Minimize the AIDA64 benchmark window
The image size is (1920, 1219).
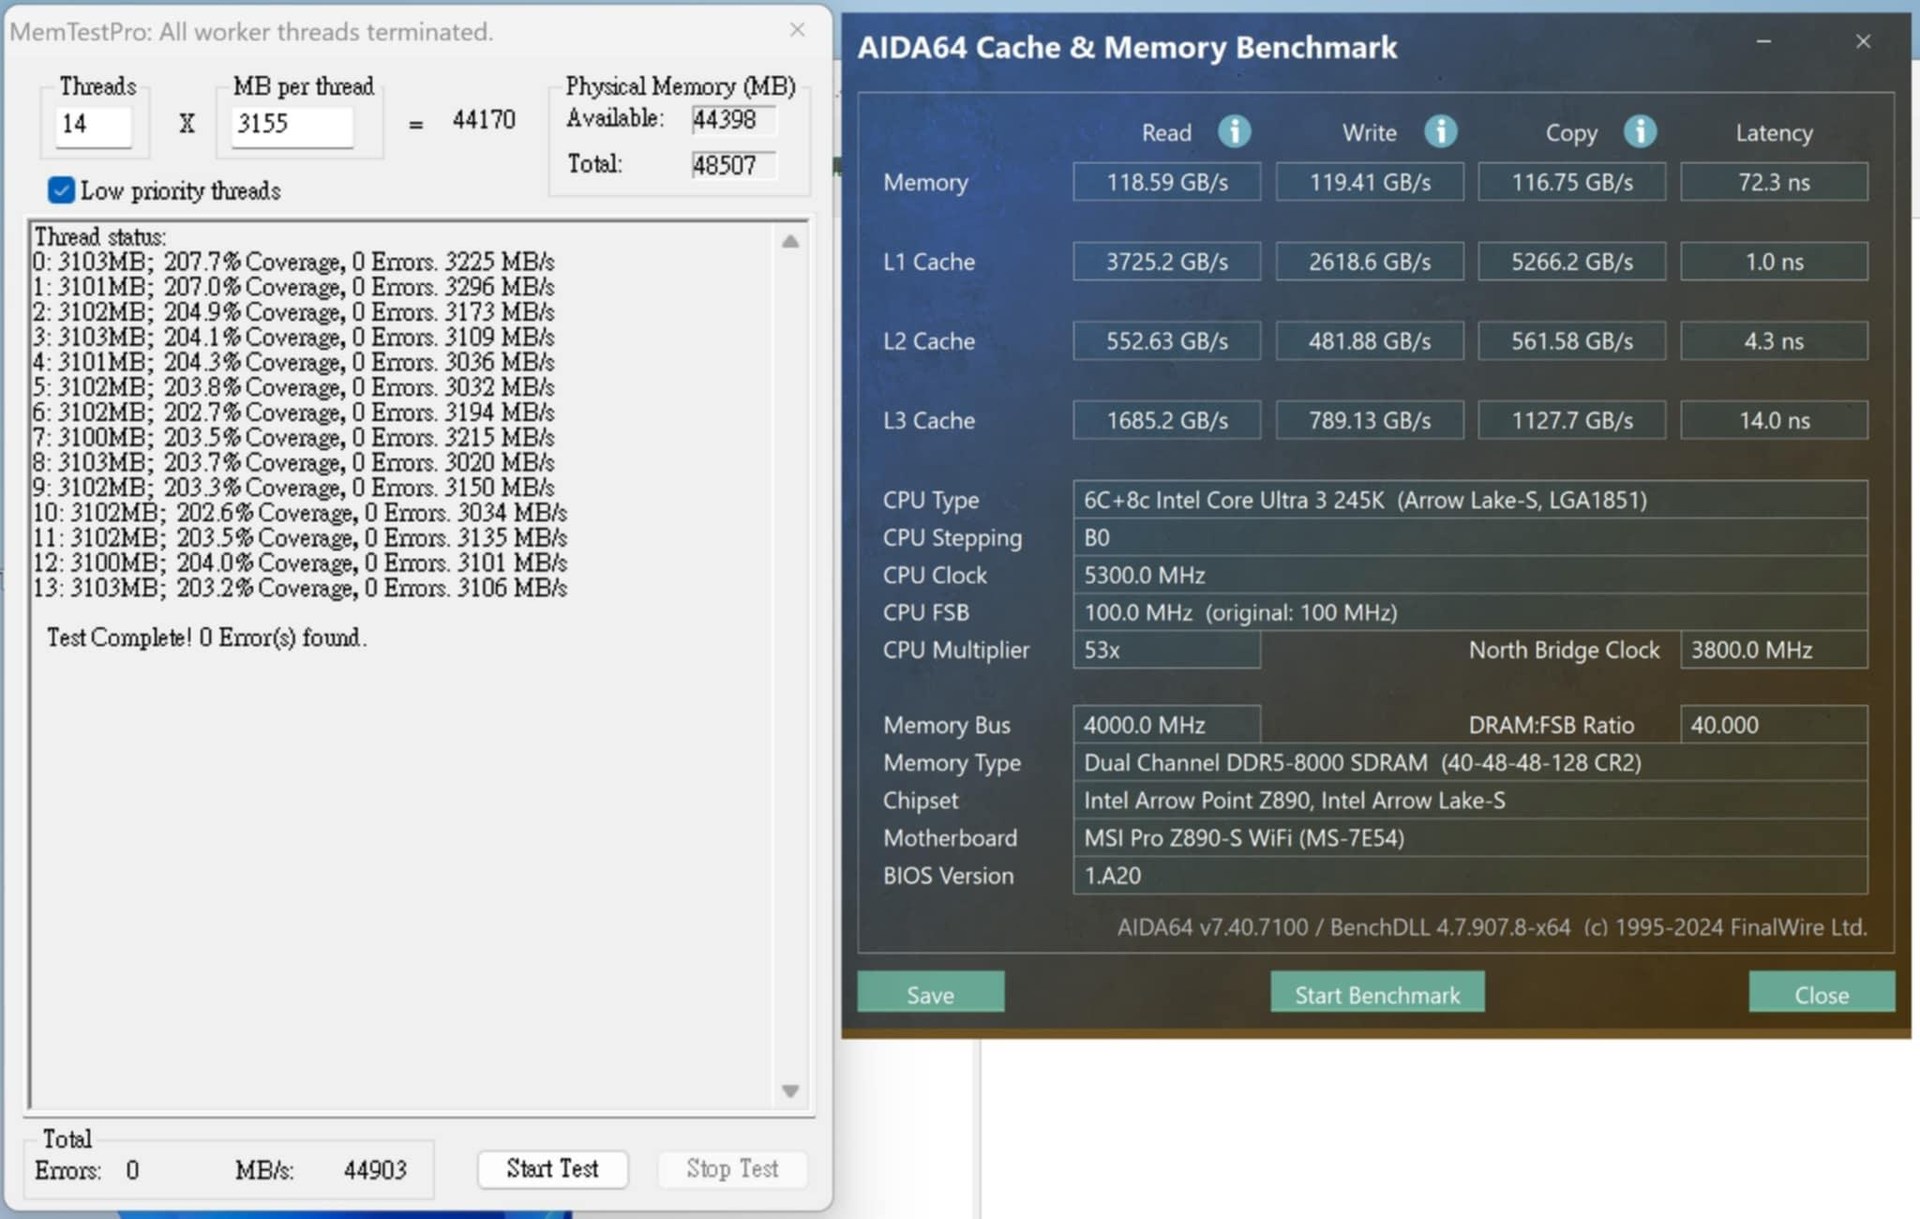pyautogui.click(x=1764, y=42)
